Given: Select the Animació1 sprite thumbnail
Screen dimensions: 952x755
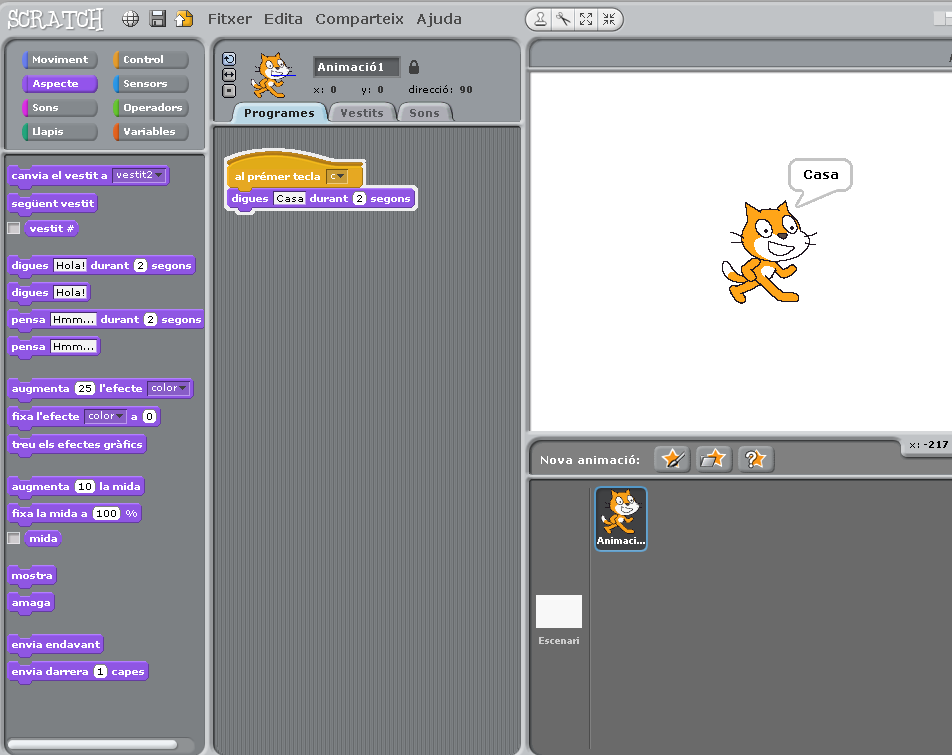Looking at the screenshot, I should [620, 519].
